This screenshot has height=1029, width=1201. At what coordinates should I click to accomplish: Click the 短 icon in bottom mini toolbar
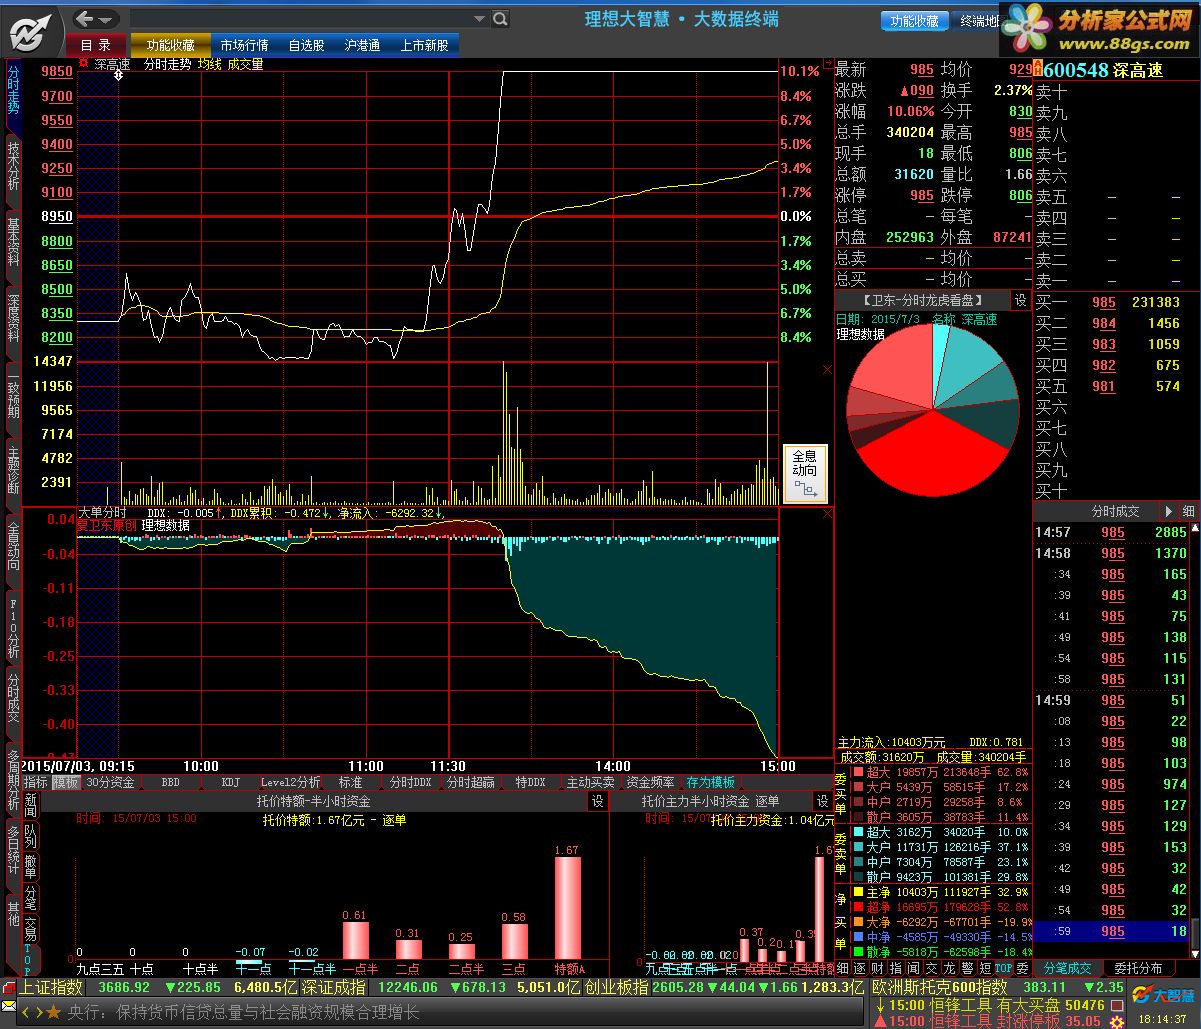click(986, 968)
